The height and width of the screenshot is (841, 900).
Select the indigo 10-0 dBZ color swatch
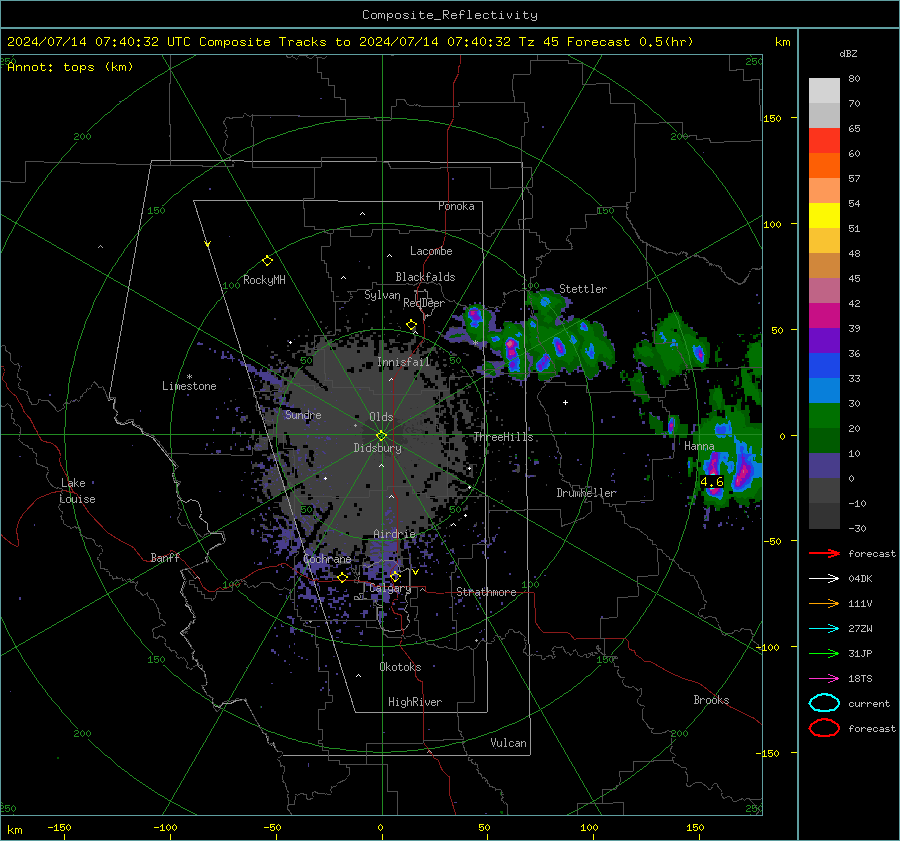(x=824, y=466)
